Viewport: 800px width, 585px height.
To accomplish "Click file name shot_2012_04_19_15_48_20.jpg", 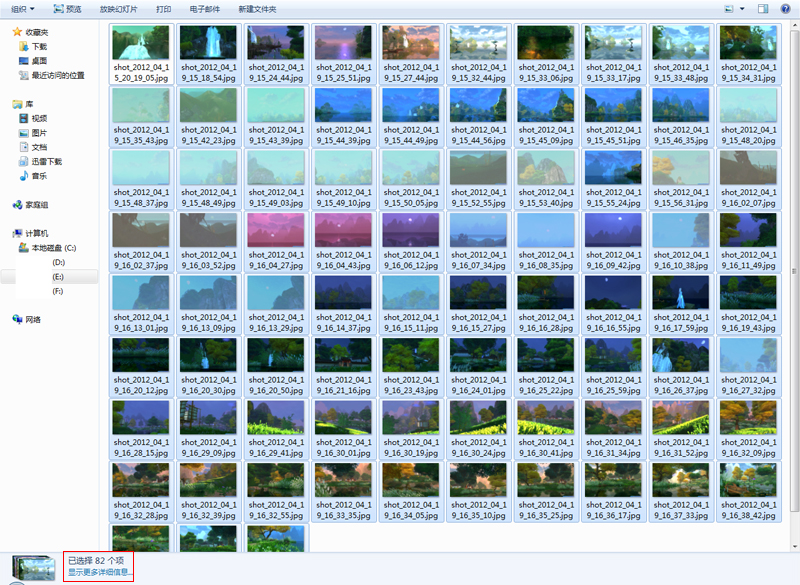I will [748, 135].
